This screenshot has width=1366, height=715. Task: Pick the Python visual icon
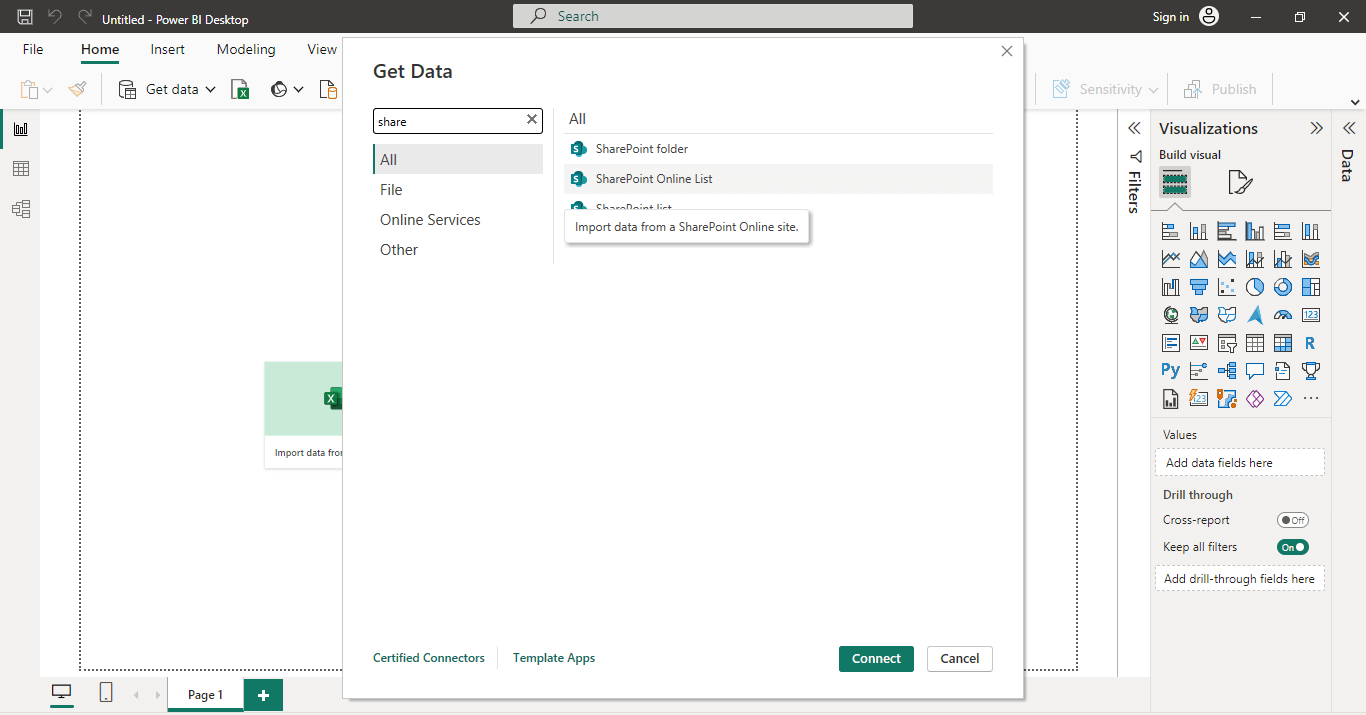point(1171,371)
